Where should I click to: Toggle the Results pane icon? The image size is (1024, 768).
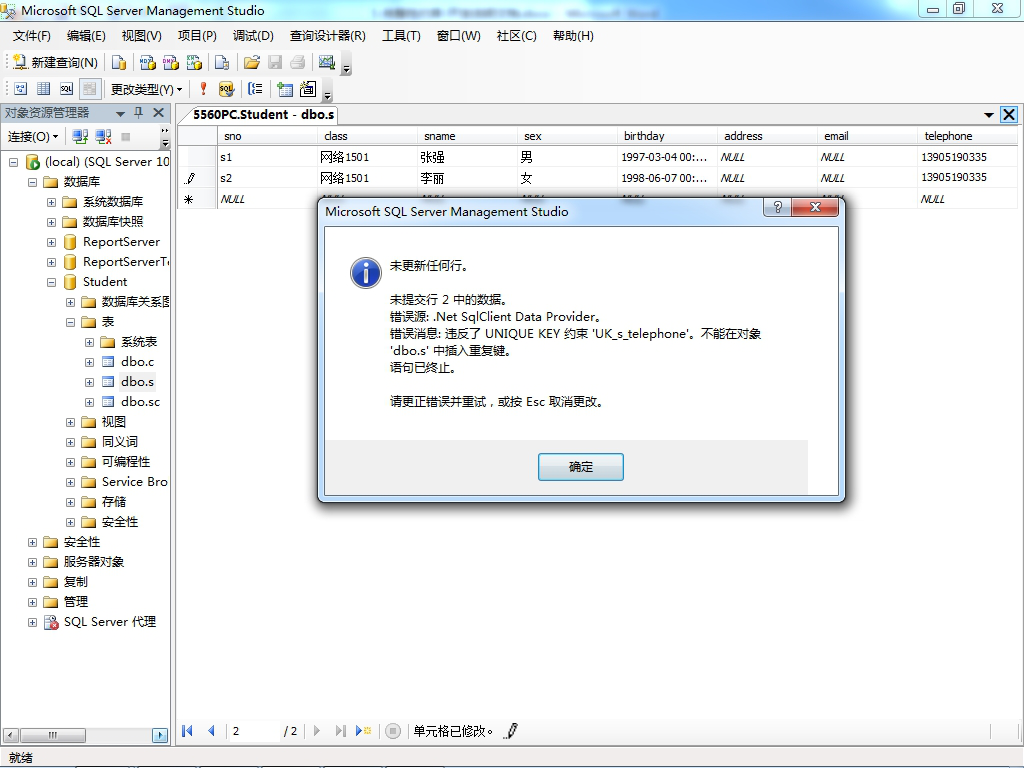[89, 89]
